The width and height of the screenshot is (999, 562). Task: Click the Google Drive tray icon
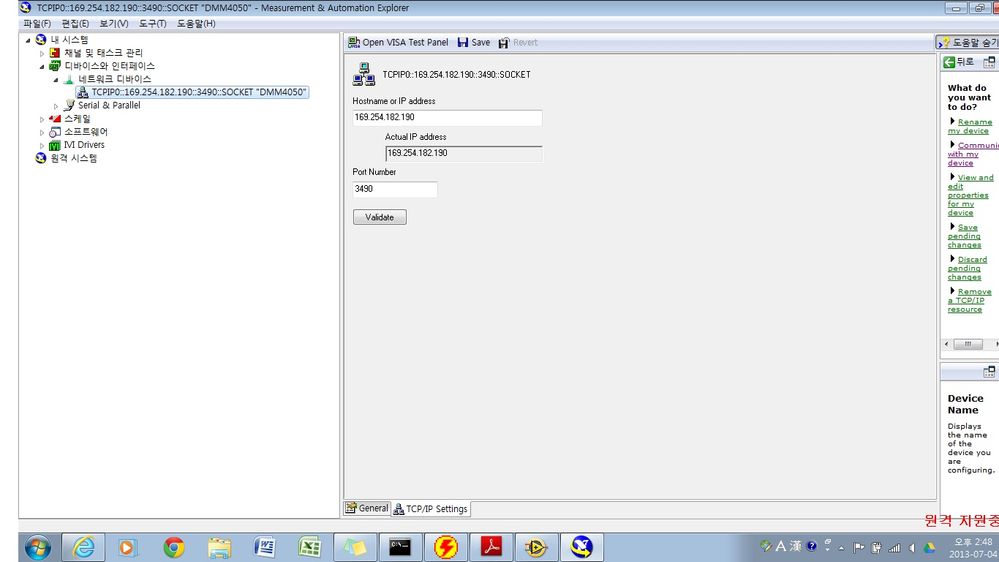click(930, 547)
